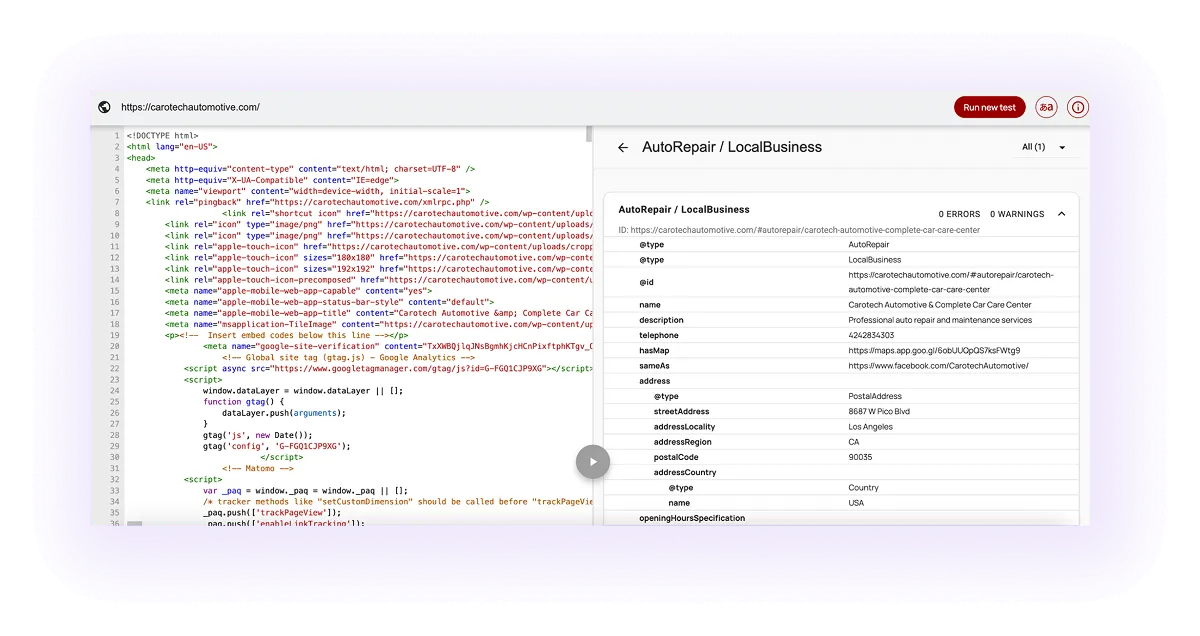The height and width of the screenshot is (636, 1200).
Task: Click the addressCountry row label
Action: point(684,472)
